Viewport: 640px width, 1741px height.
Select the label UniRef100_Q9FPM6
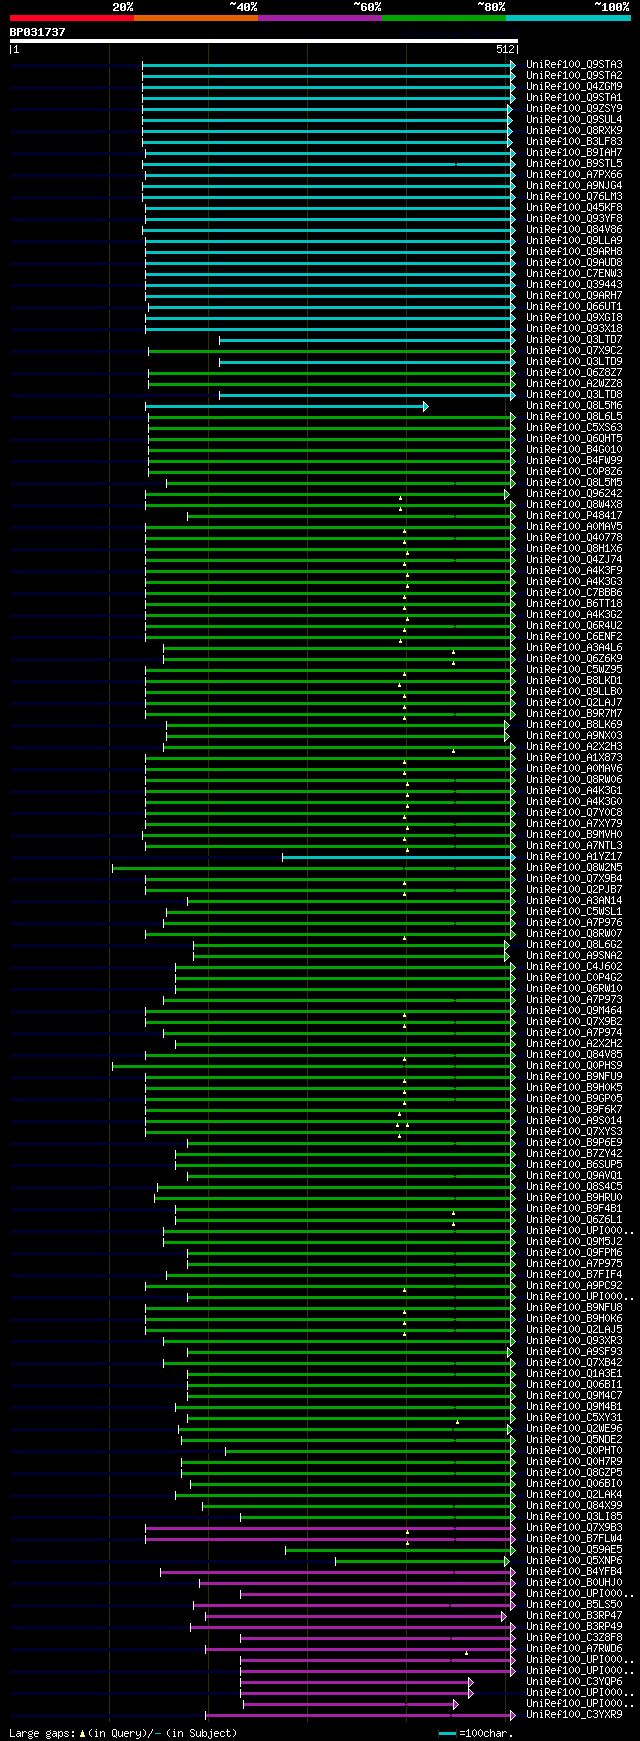pyautogui.click(x=574, y=1253)
